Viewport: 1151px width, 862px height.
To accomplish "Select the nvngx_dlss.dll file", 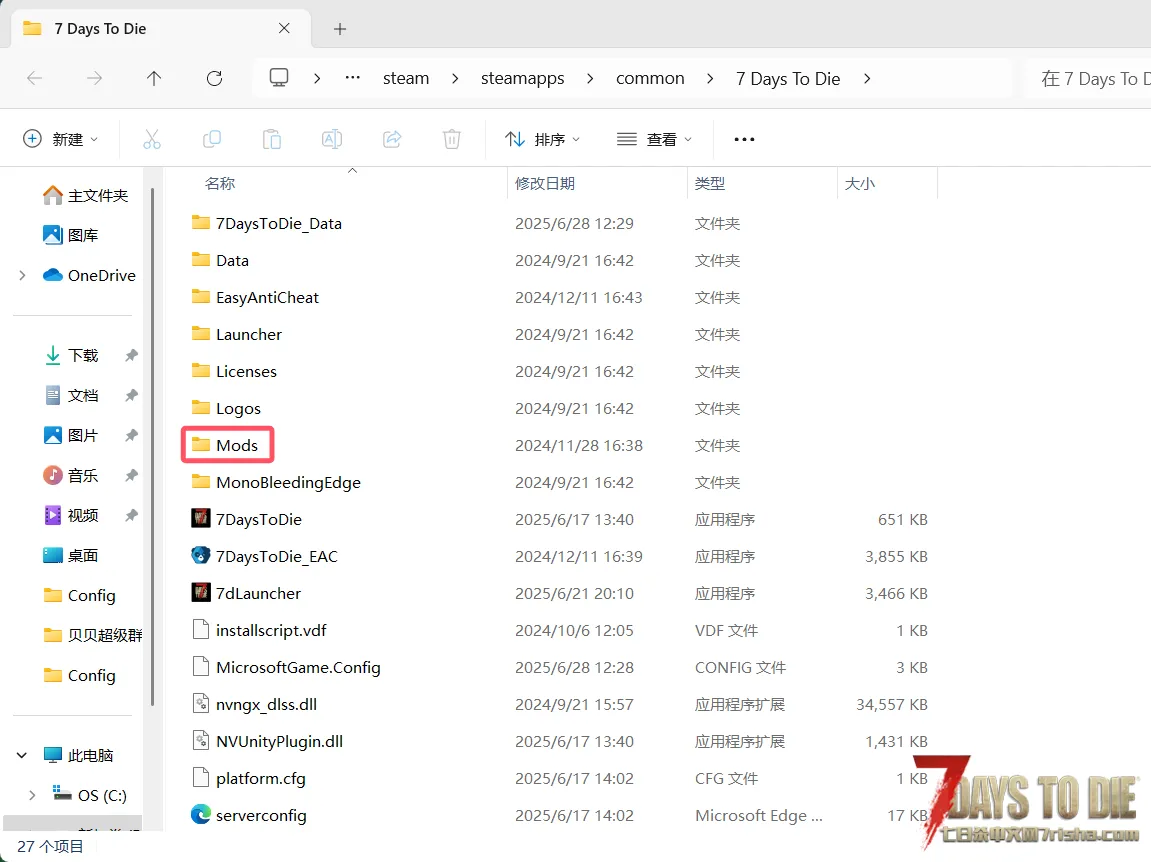I will click(x=254, y=704).
